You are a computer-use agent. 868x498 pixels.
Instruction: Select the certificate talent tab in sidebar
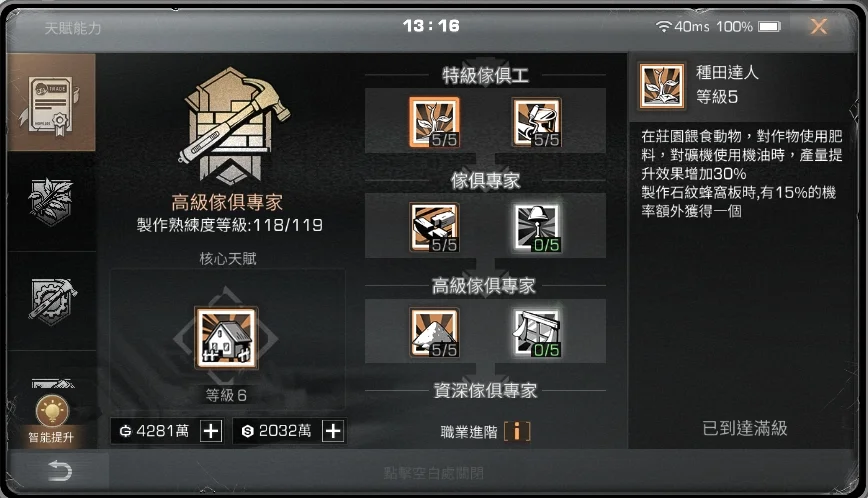pos(51,103)
